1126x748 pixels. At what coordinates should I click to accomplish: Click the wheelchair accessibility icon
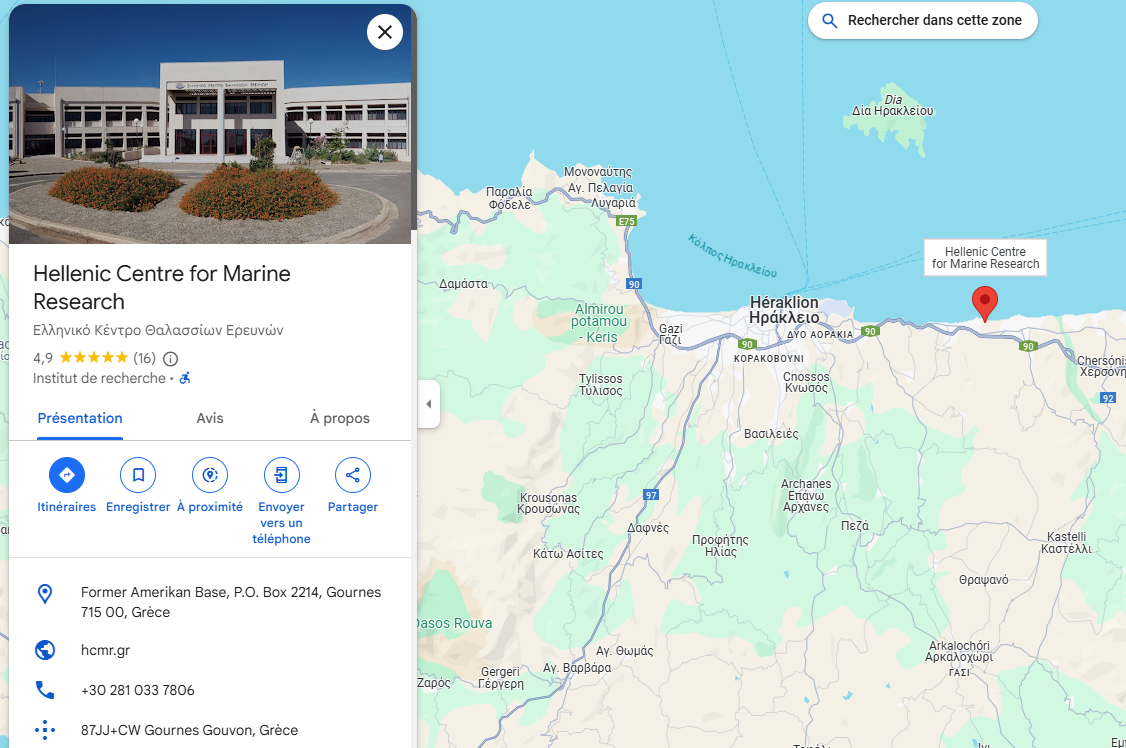point(185,378)
